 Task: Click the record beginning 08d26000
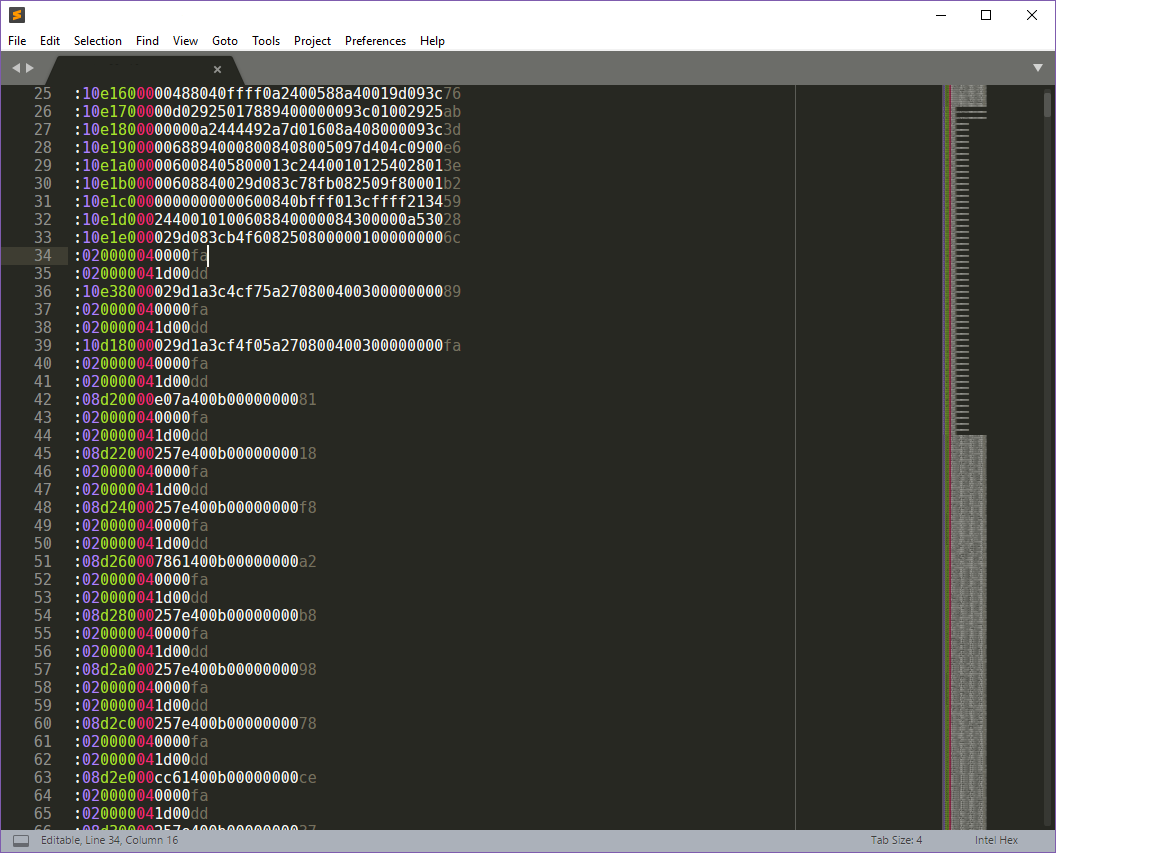(195, 561)
